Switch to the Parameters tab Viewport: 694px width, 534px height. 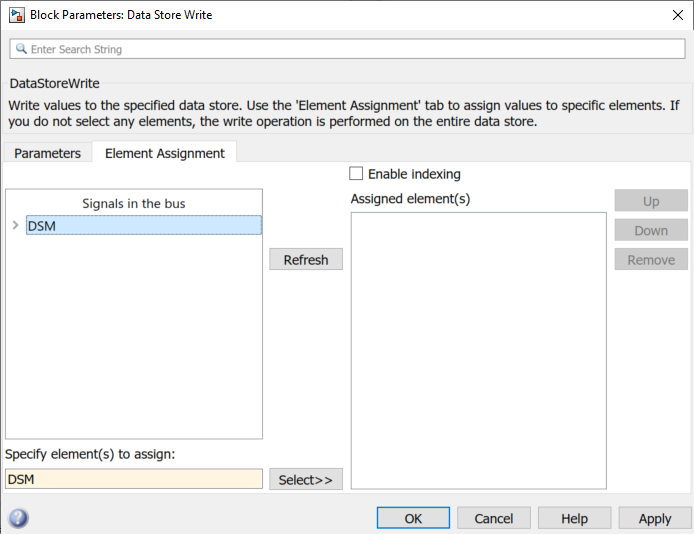(x=47, y=153)
